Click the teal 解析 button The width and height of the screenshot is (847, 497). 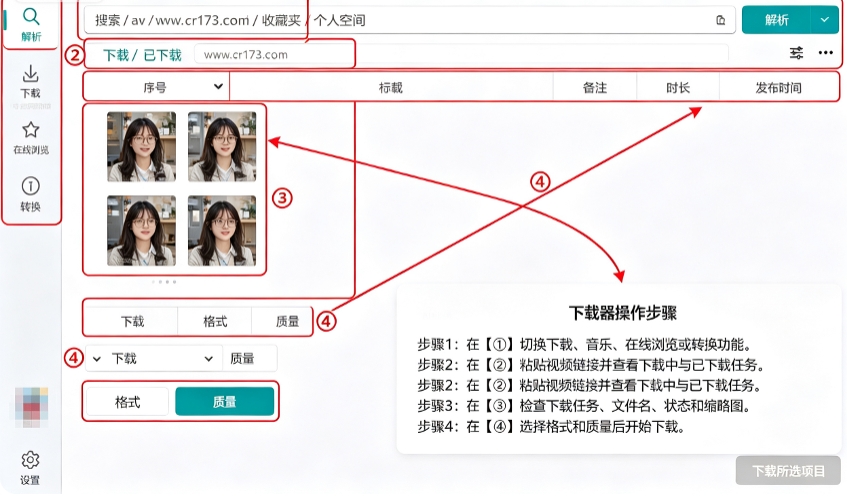pyautogui.click(x=776, y=20)
